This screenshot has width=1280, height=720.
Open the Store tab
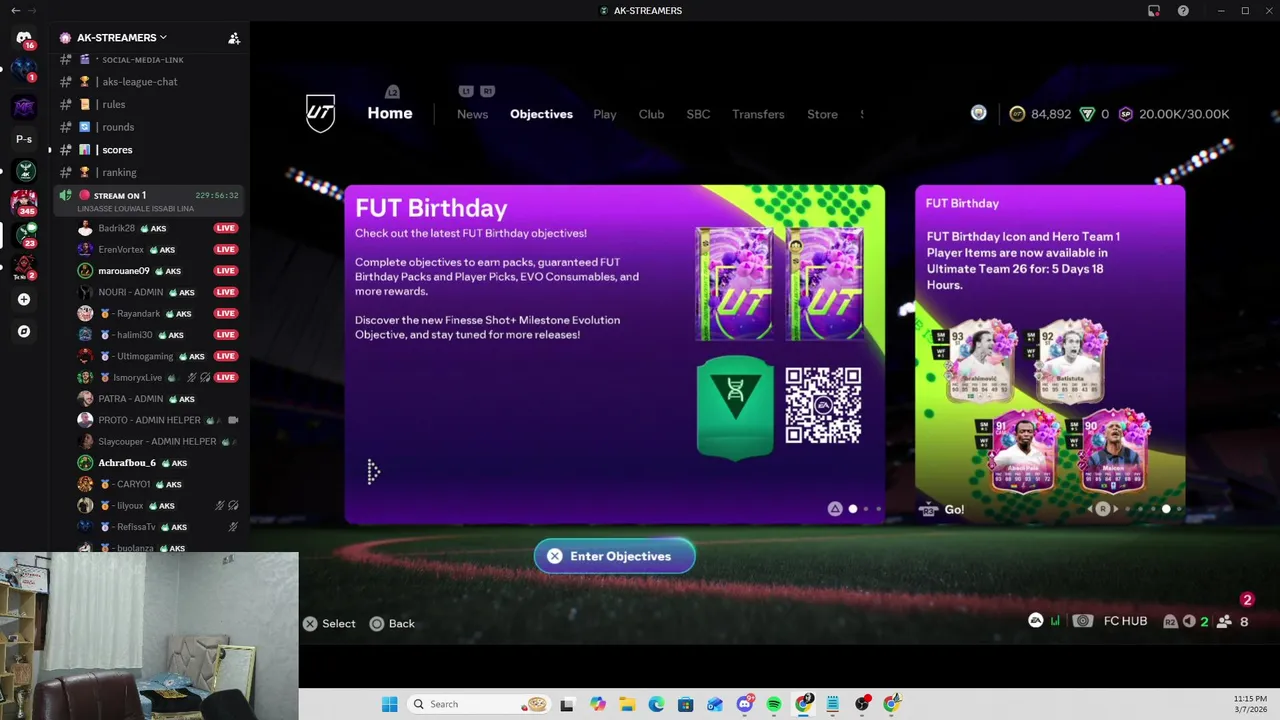point(822,114)
